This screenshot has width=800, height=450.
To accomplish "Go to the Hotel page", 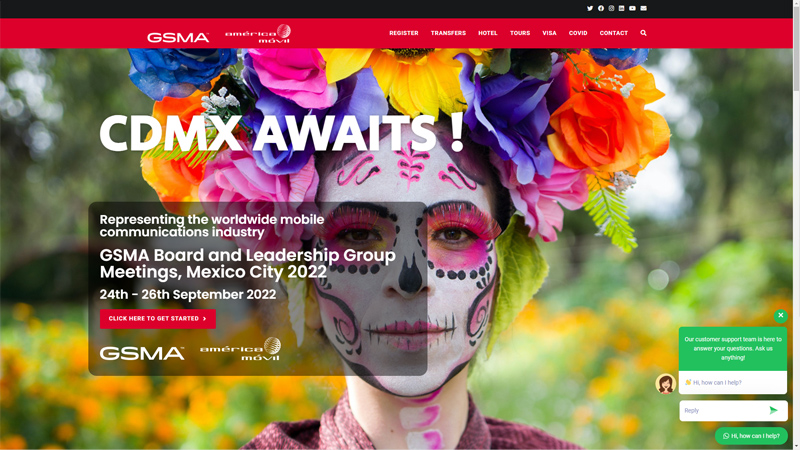I will coord(487,33).
